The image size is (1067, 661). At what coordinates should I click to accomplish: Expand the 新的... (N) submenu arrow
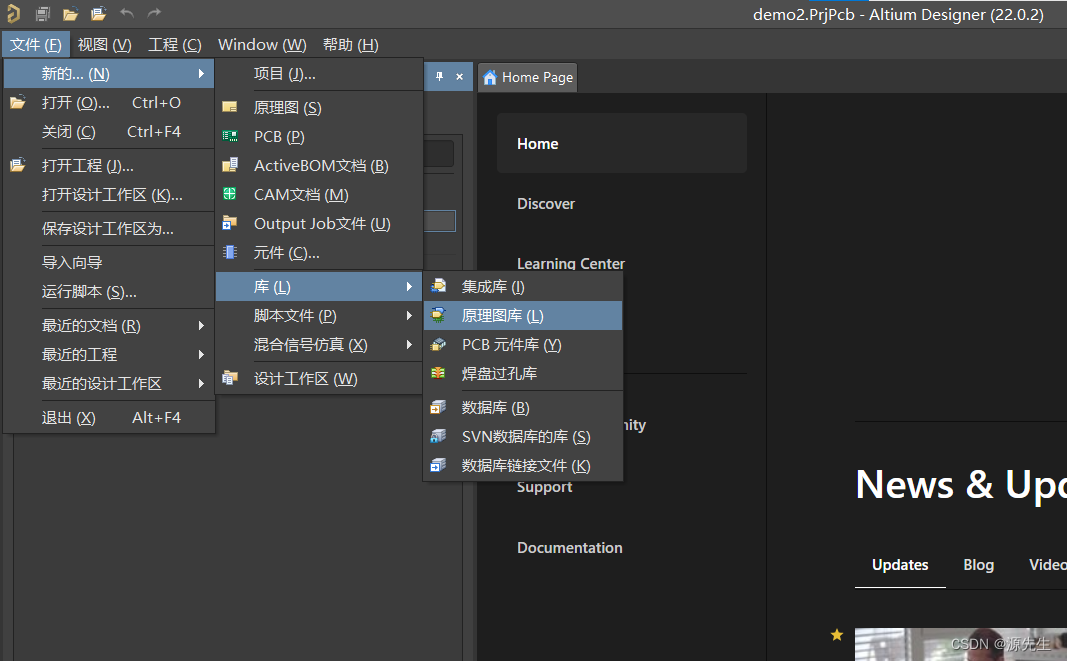pos(201,74)
